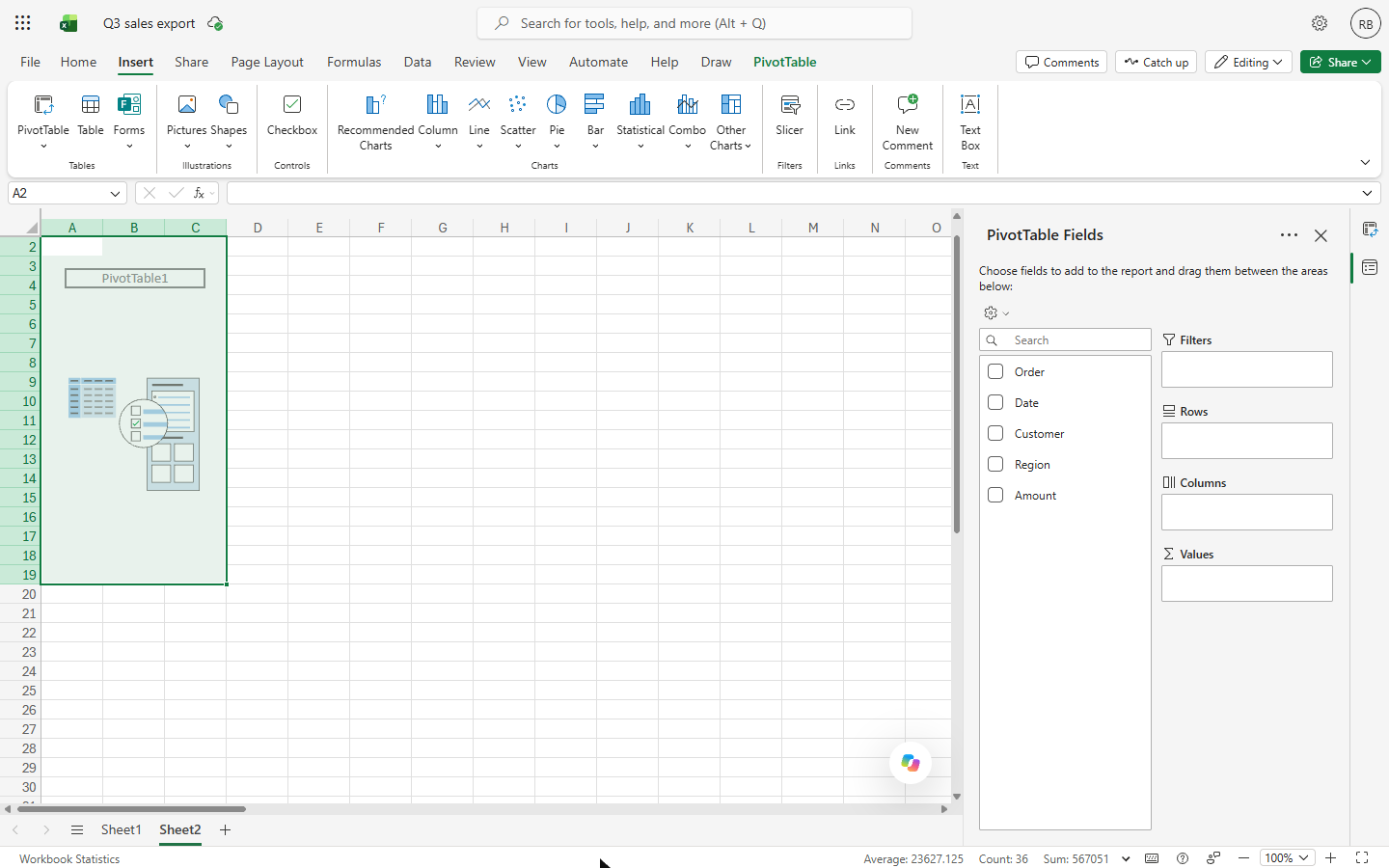
Task: Open Recommended Charts
Action: [x=375, y=122]
